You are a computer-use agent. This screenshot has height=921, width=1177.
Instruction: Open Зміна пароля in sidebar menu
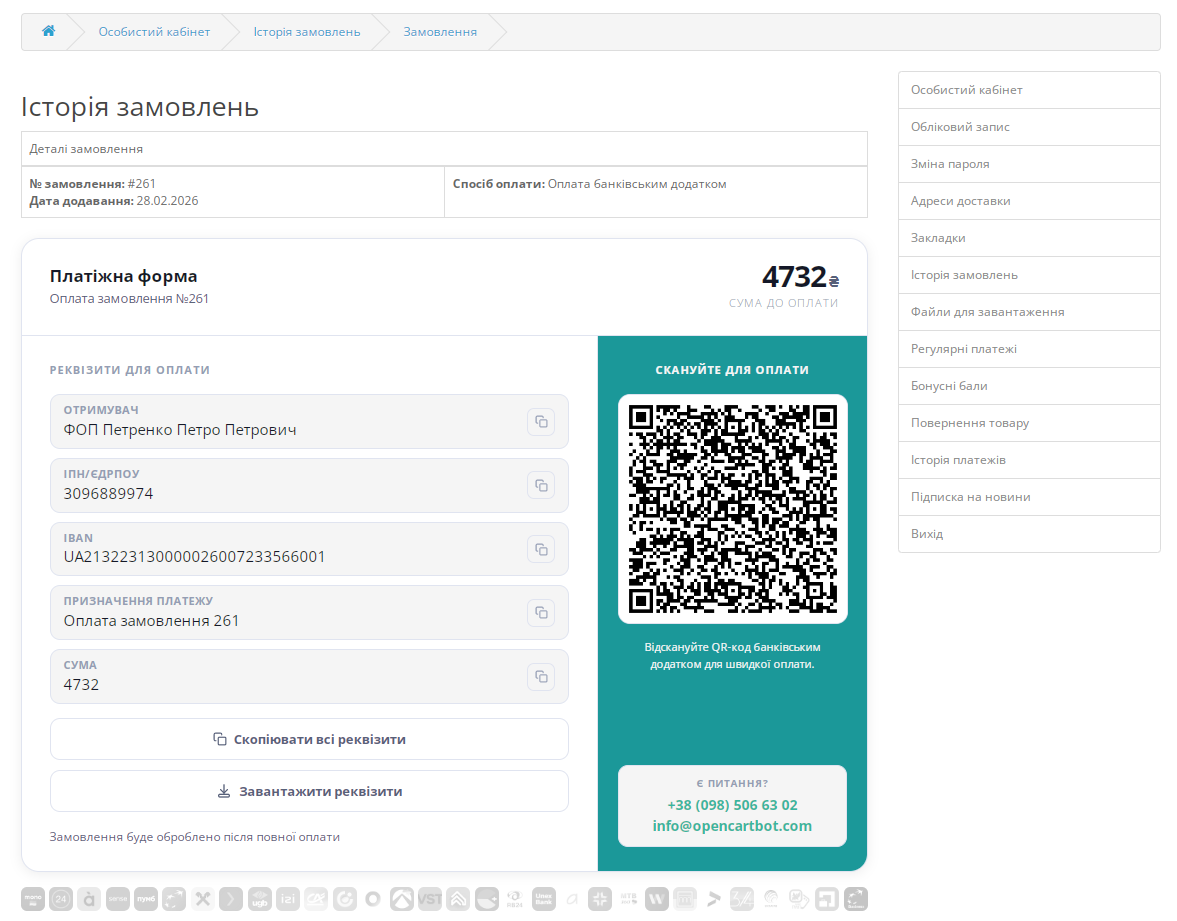coord(950,164)
